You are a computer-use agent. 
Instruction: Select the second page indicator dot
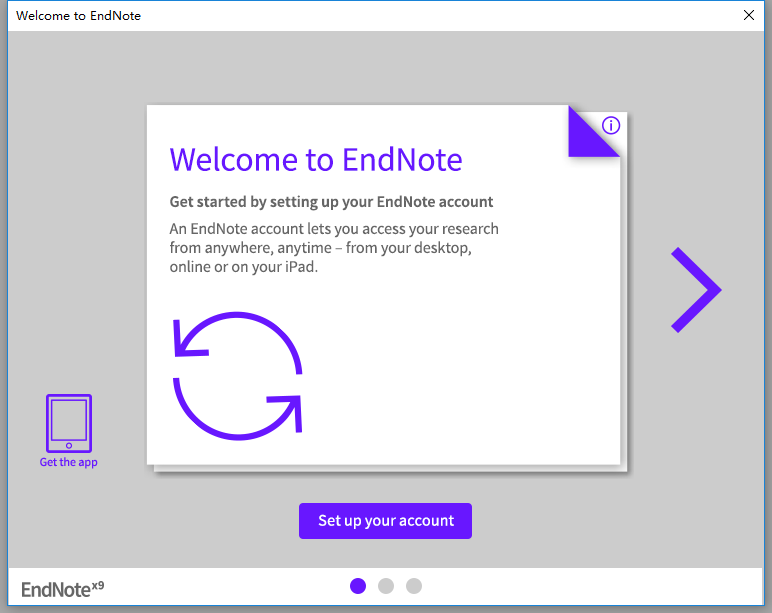click(x=386, y=586)
